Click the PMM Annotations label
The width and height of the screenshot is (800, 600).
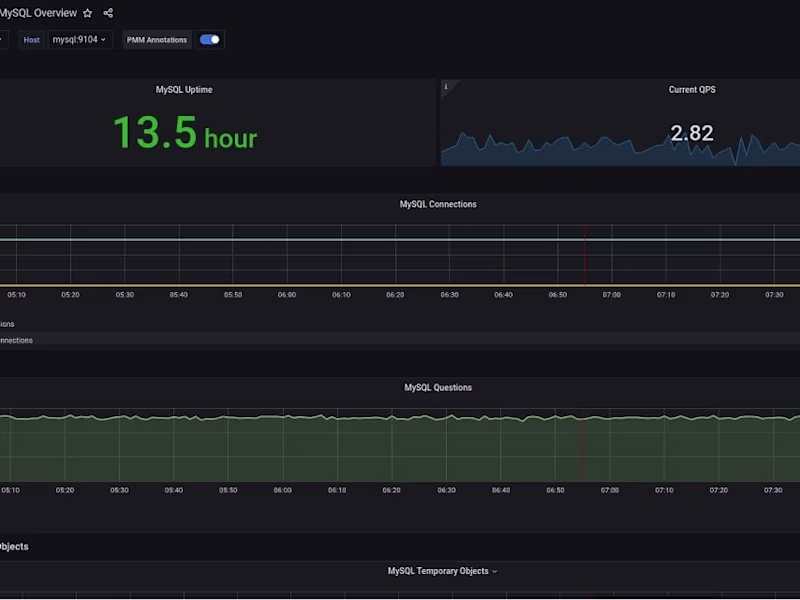157,40
